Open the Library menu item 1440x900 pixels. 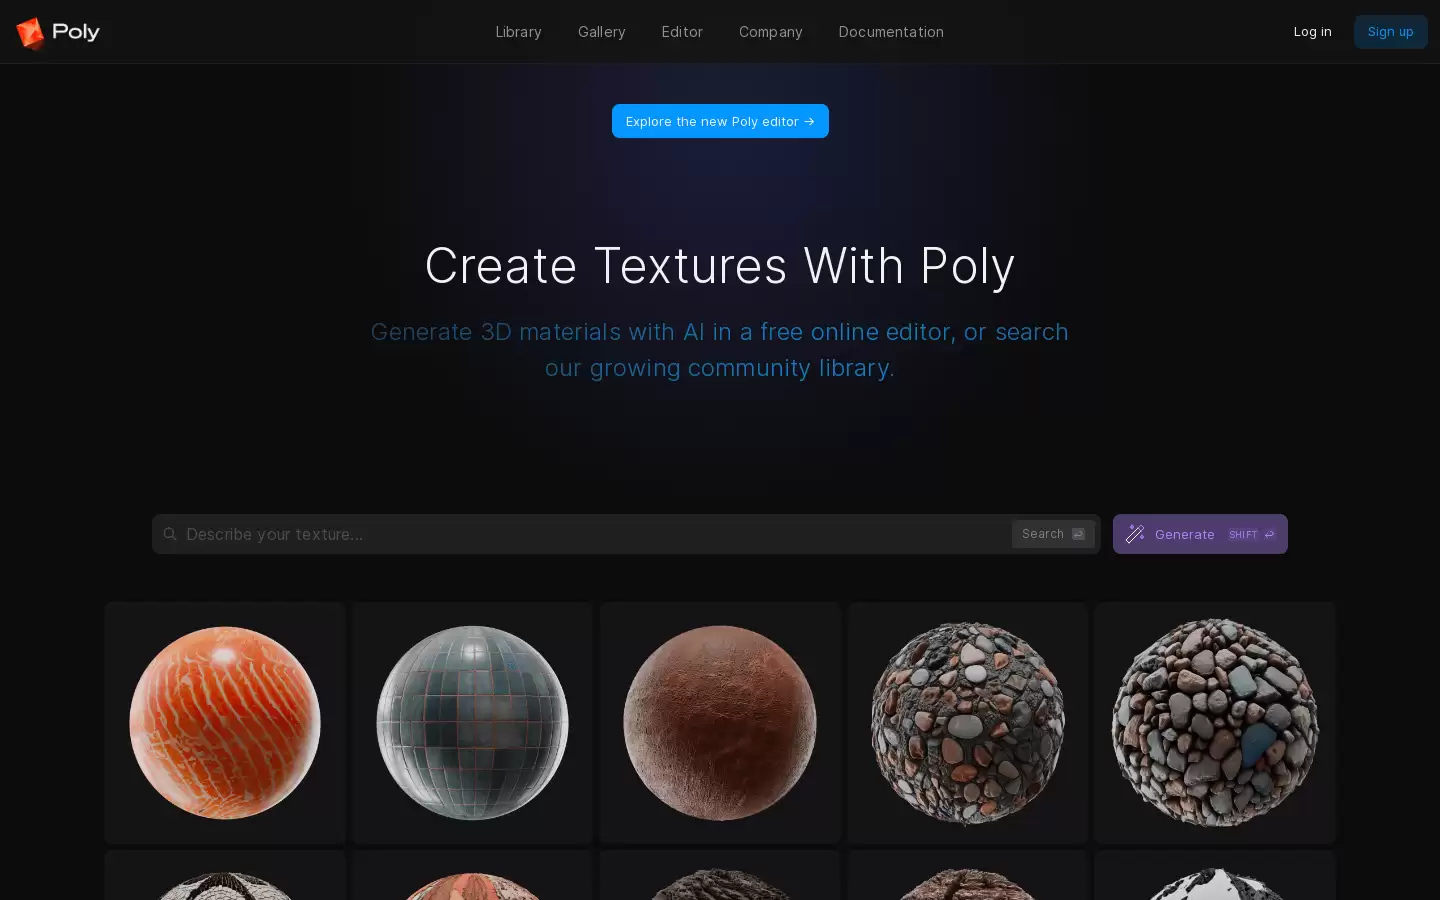pos(518,32)
